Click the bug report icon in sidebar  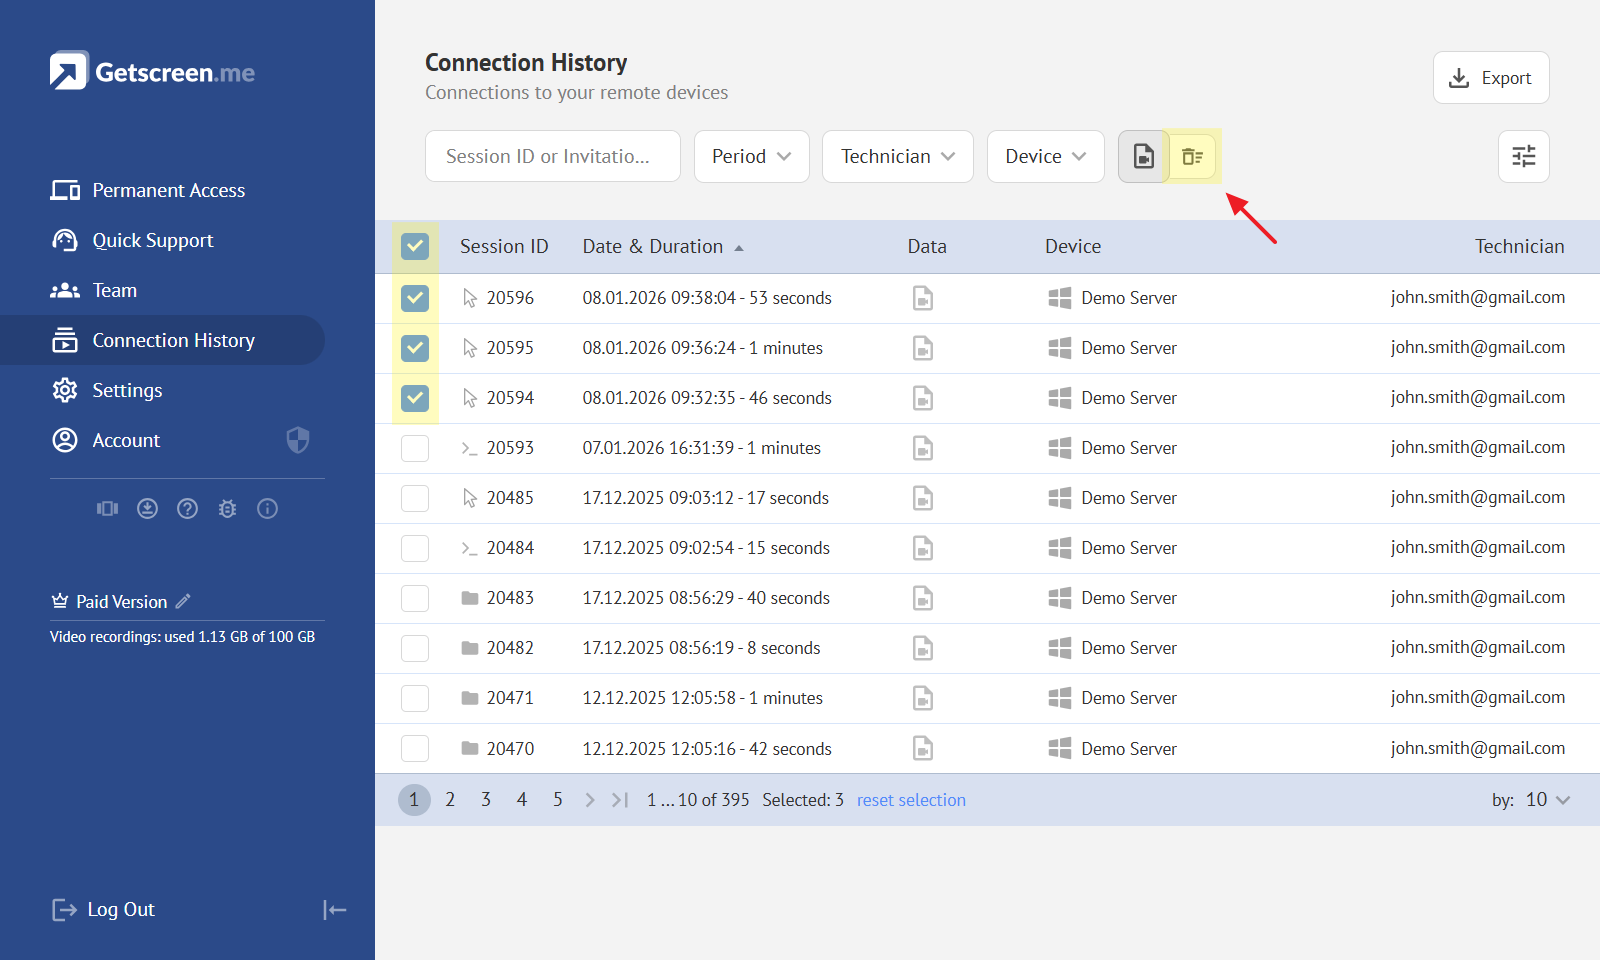point(227,509)
